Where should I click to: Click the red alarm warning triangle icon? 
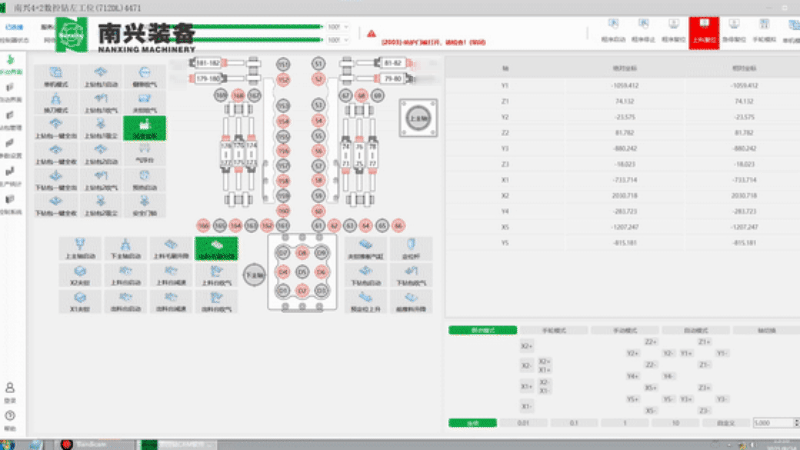(x=371, y=32)
